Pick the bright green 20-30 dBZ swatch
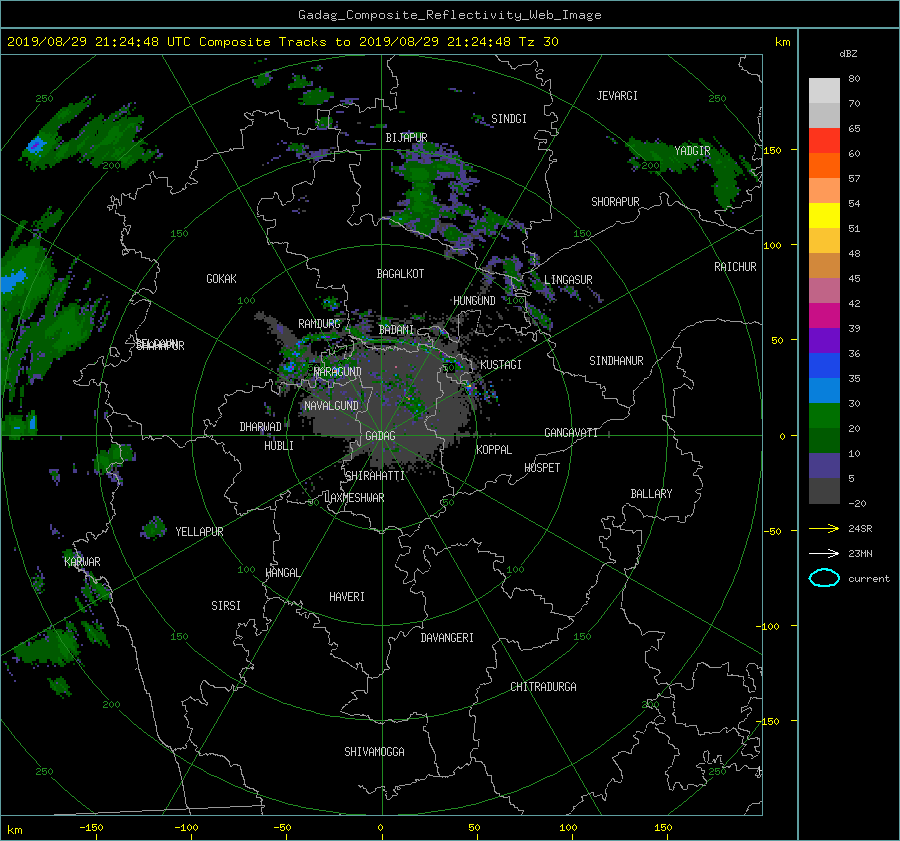 pos(824,415)
